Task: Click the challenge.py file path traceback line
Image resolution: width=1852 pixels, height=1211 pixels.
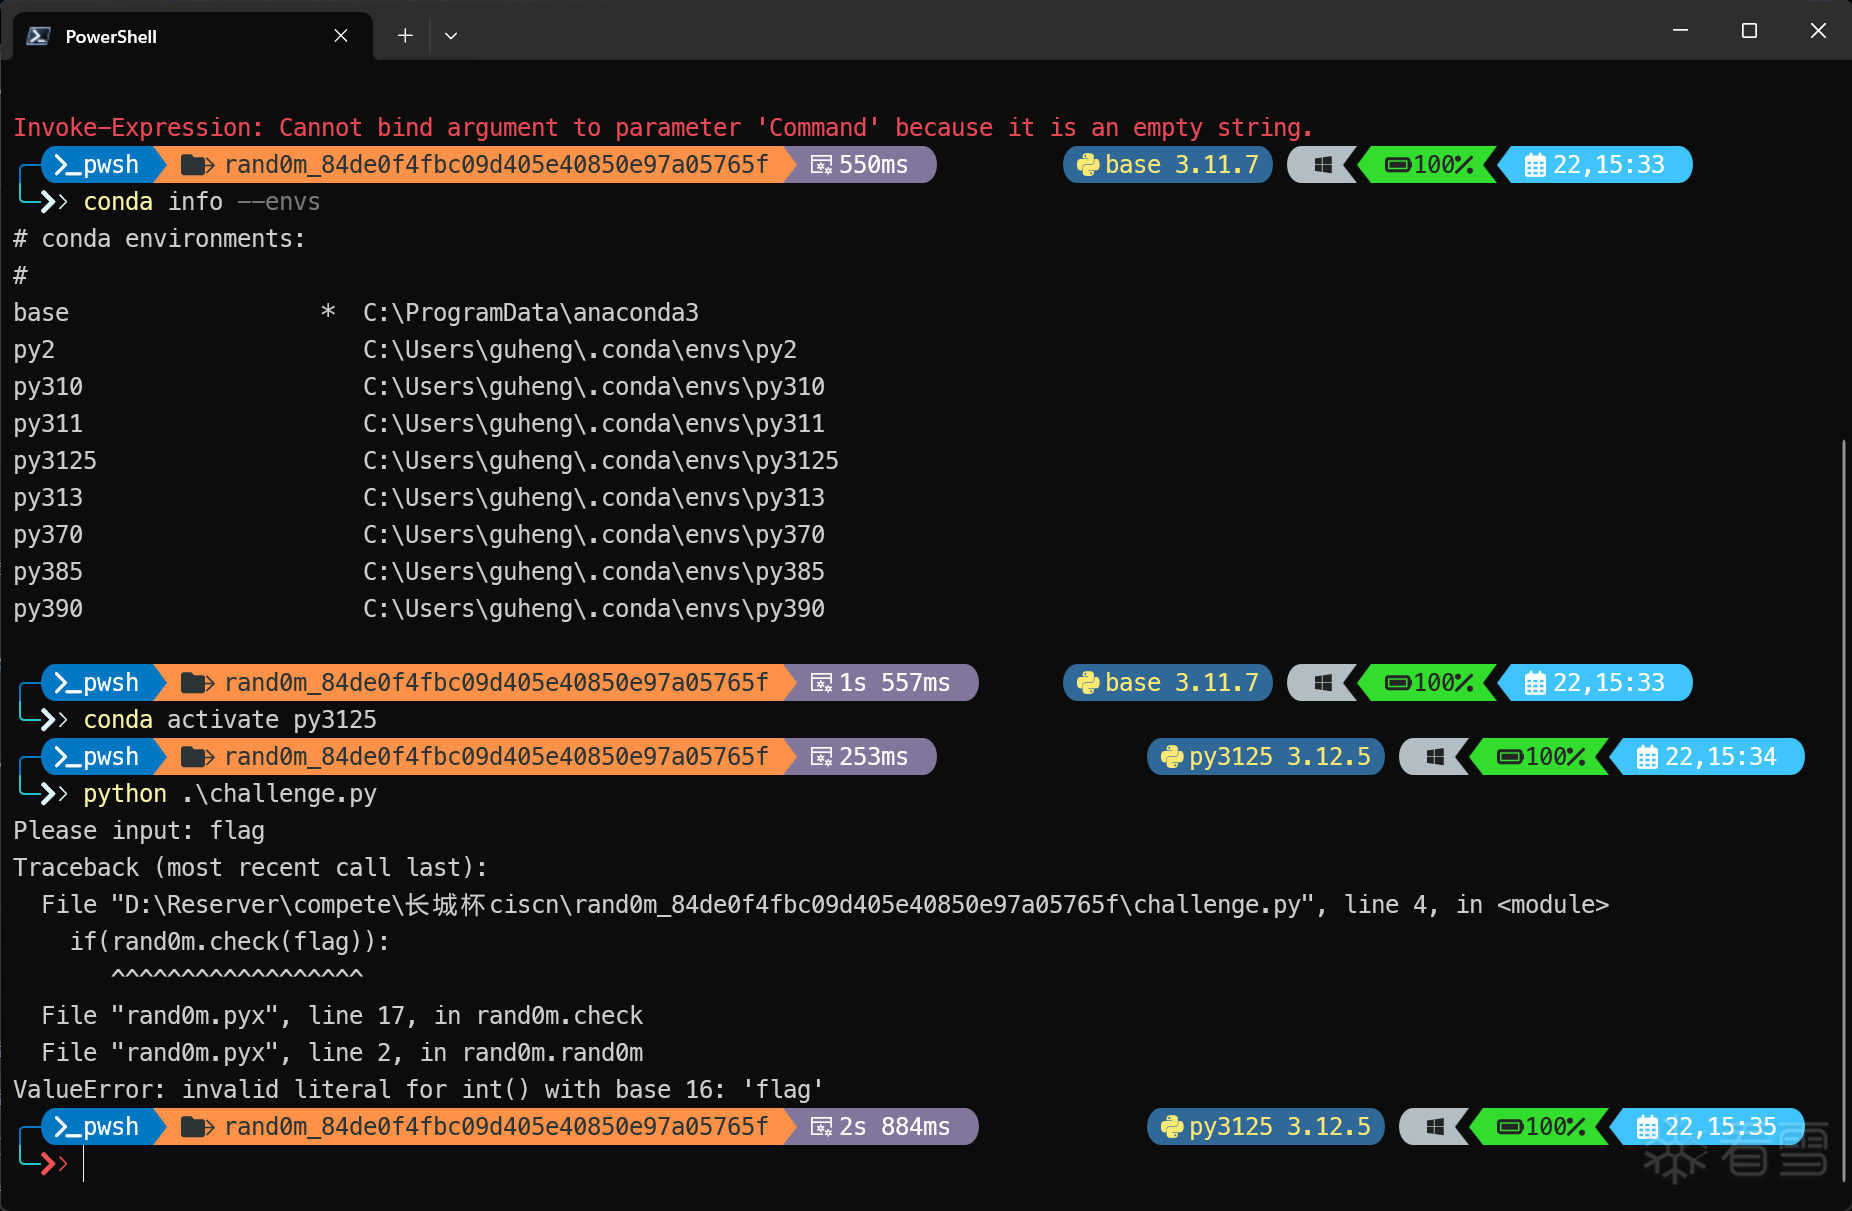Action: 825,905
